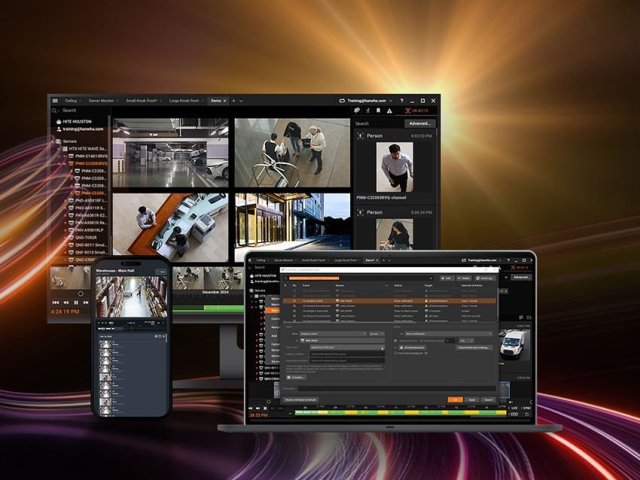Click the Schedule button in the laptop dialog
This screenshot has height=480, width=640.
click(x=295, y=377)
